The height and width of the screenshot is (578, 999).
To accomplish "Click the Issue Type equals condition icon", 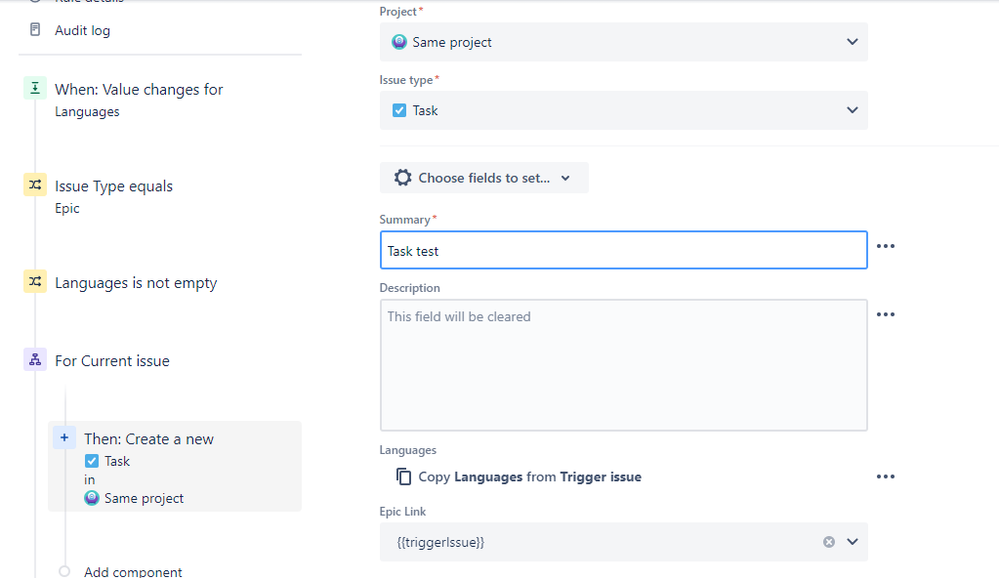I will coord(35,185).
